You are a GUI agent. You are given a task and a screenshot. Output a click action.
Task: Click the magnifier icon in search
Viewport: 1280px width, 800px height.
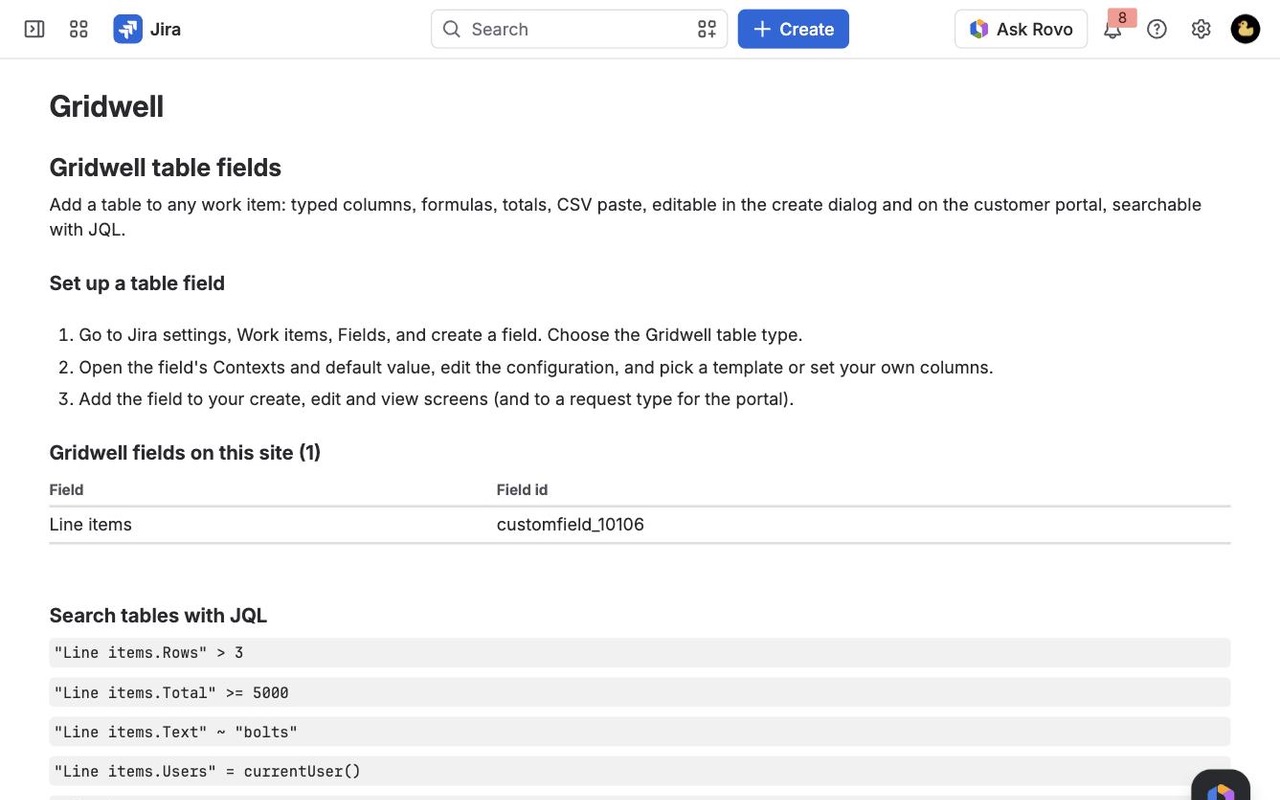click(x=452, y=29)
